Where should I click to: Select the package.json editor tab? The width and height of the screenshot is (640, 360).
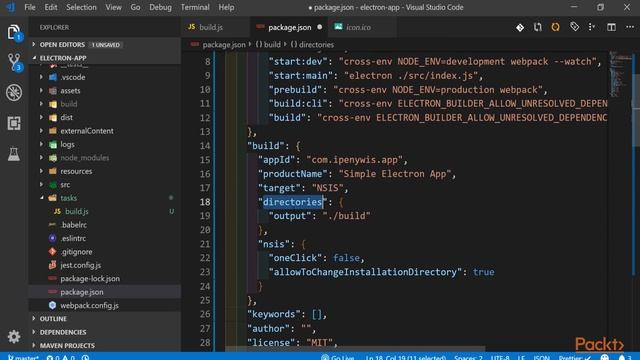pyautogui.click(x=289, y=27)
